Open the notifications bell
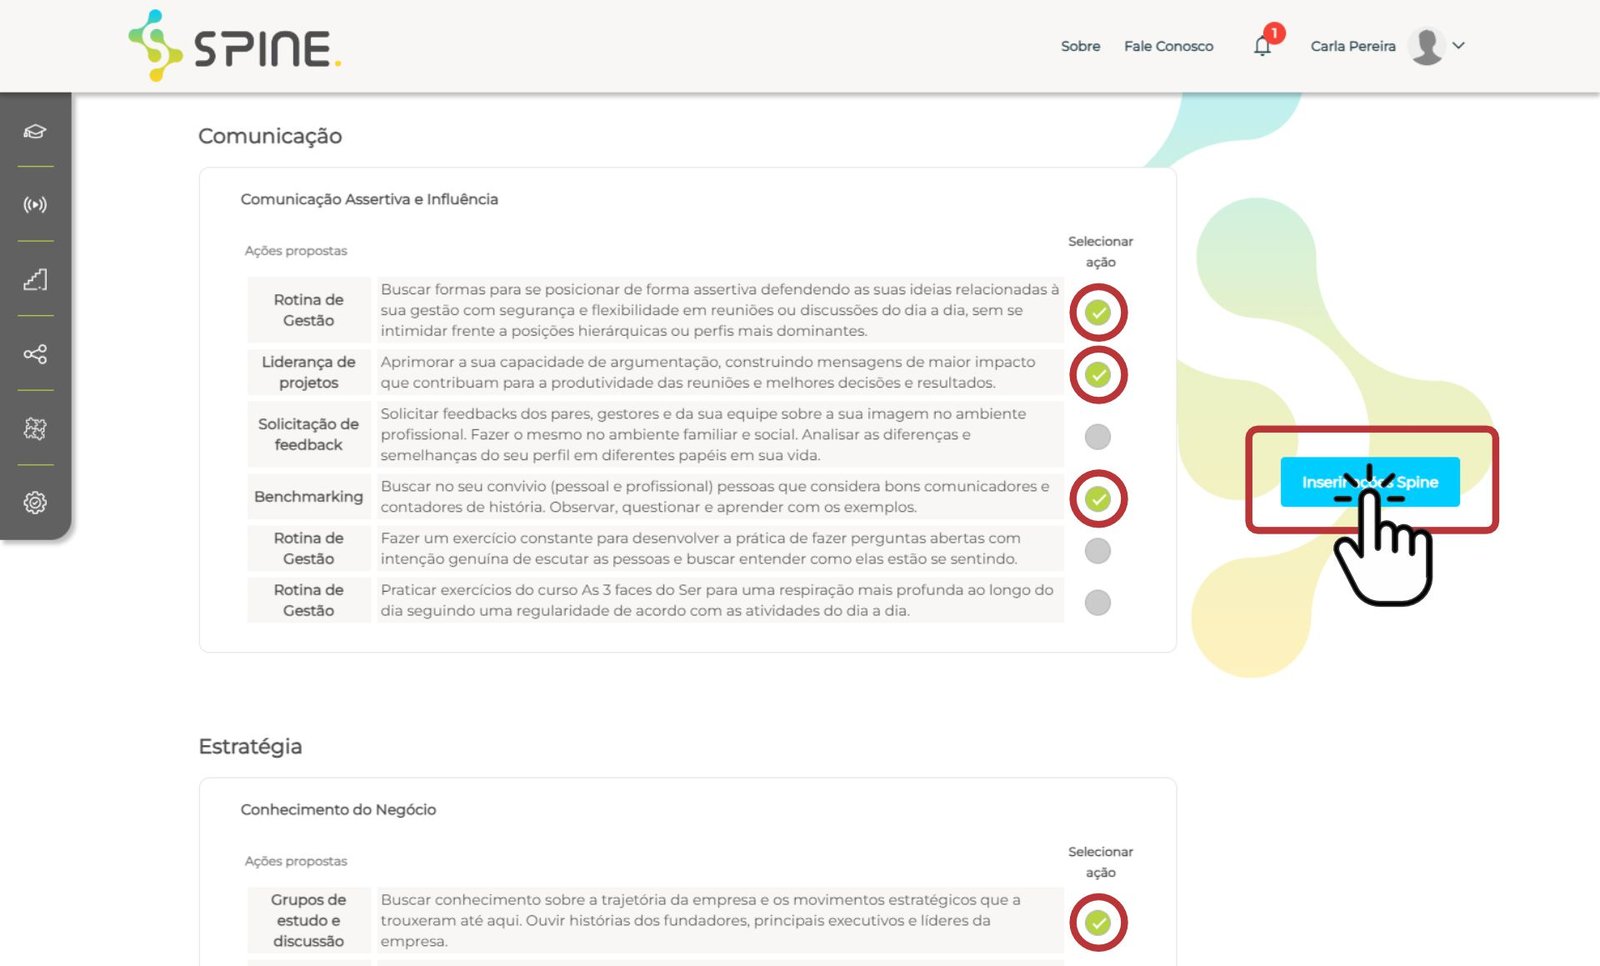Viewport: 1600px width, 966px height. click(x=1263, y=46)
